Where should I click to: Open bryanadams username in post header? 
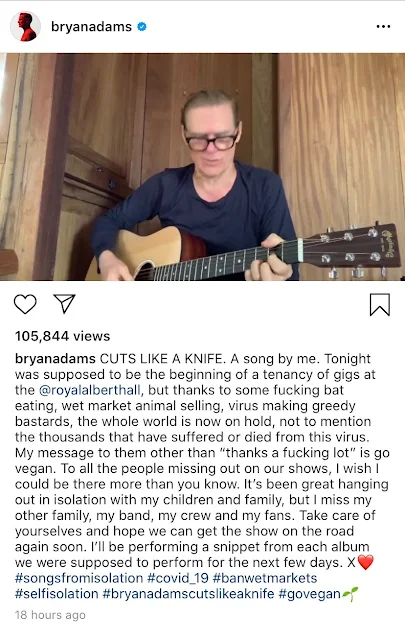point(91,27)
